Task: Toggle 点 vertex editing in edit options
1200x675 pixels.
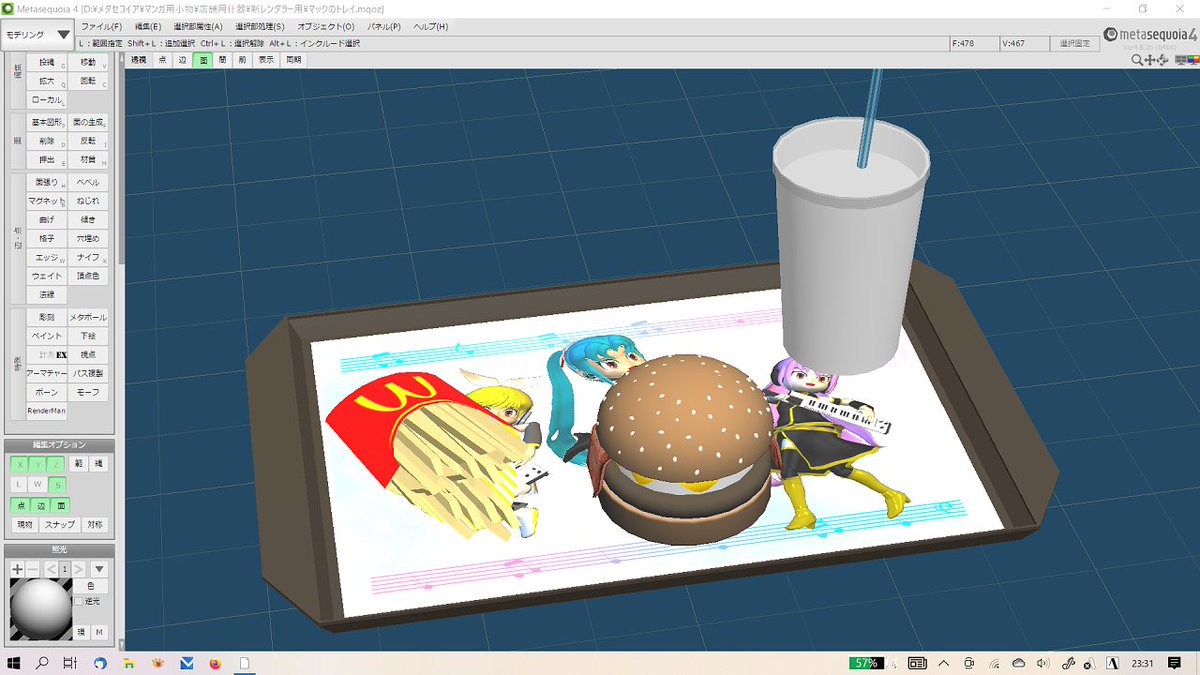Action: [20, 505]
